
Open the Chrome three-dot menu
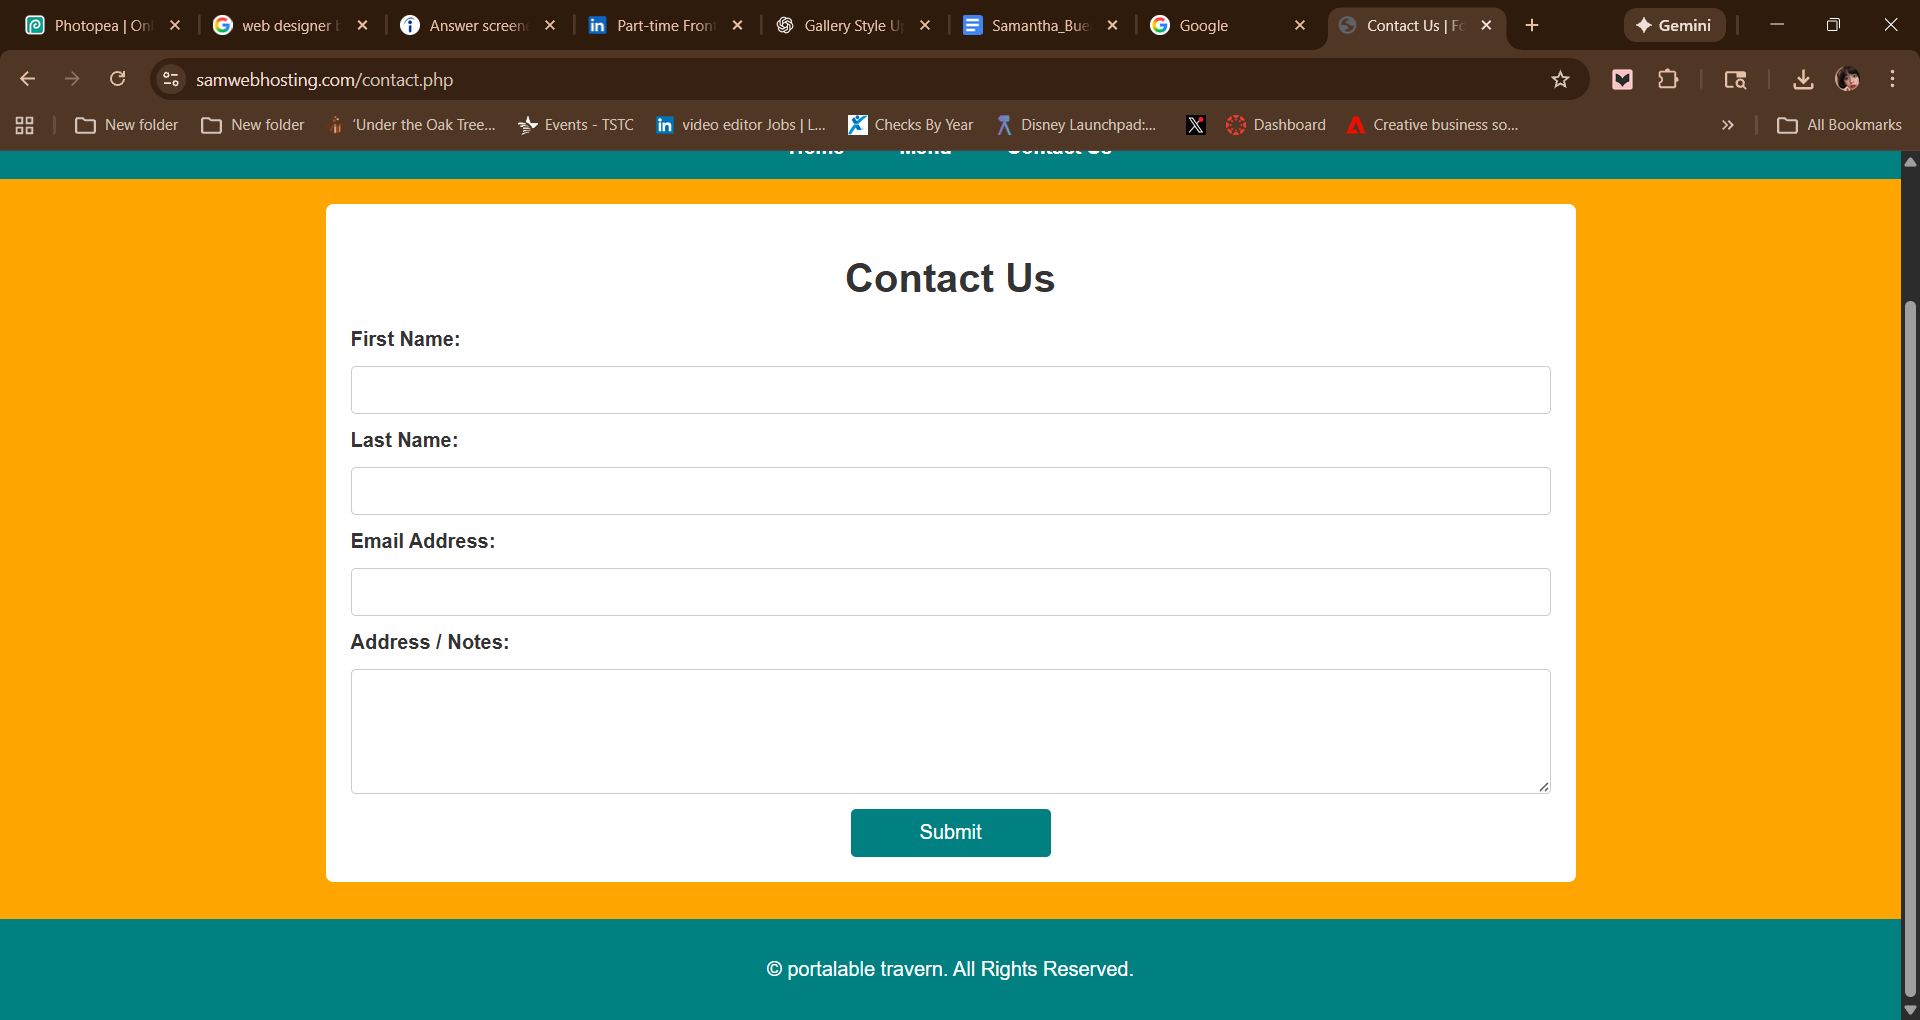[x=1892, y=79]
